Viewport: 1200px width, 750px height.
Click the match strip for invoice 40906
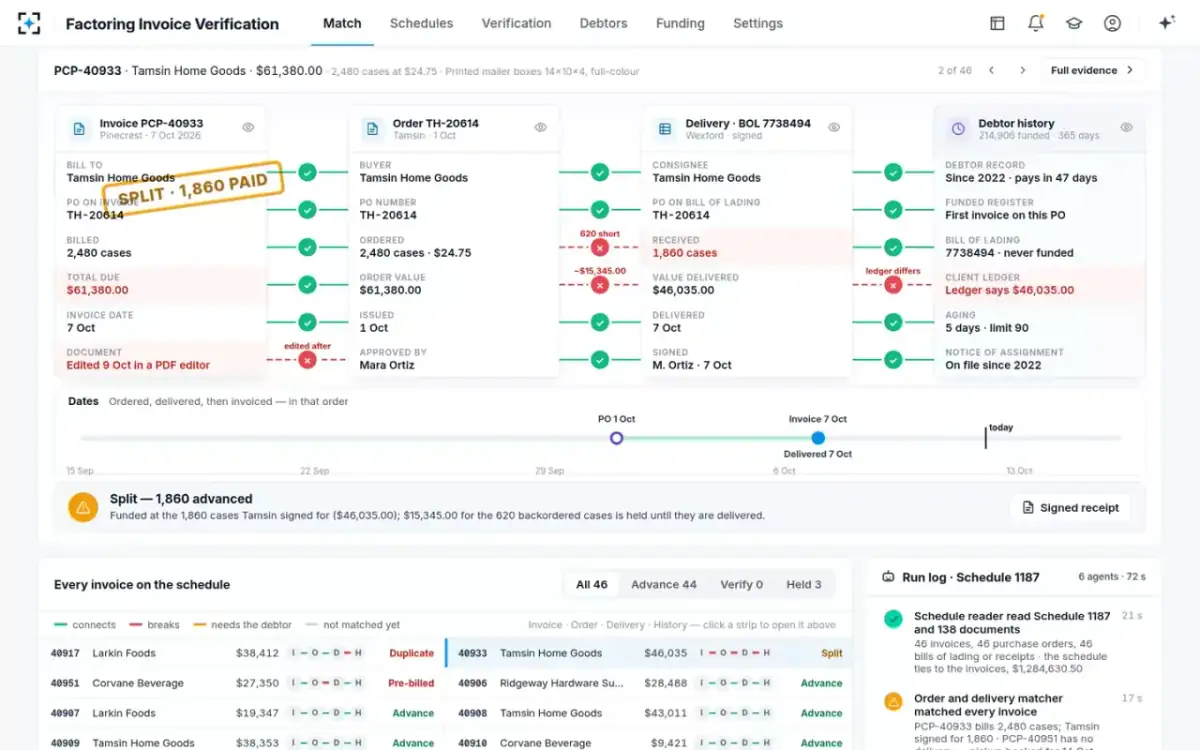point(734,683)
